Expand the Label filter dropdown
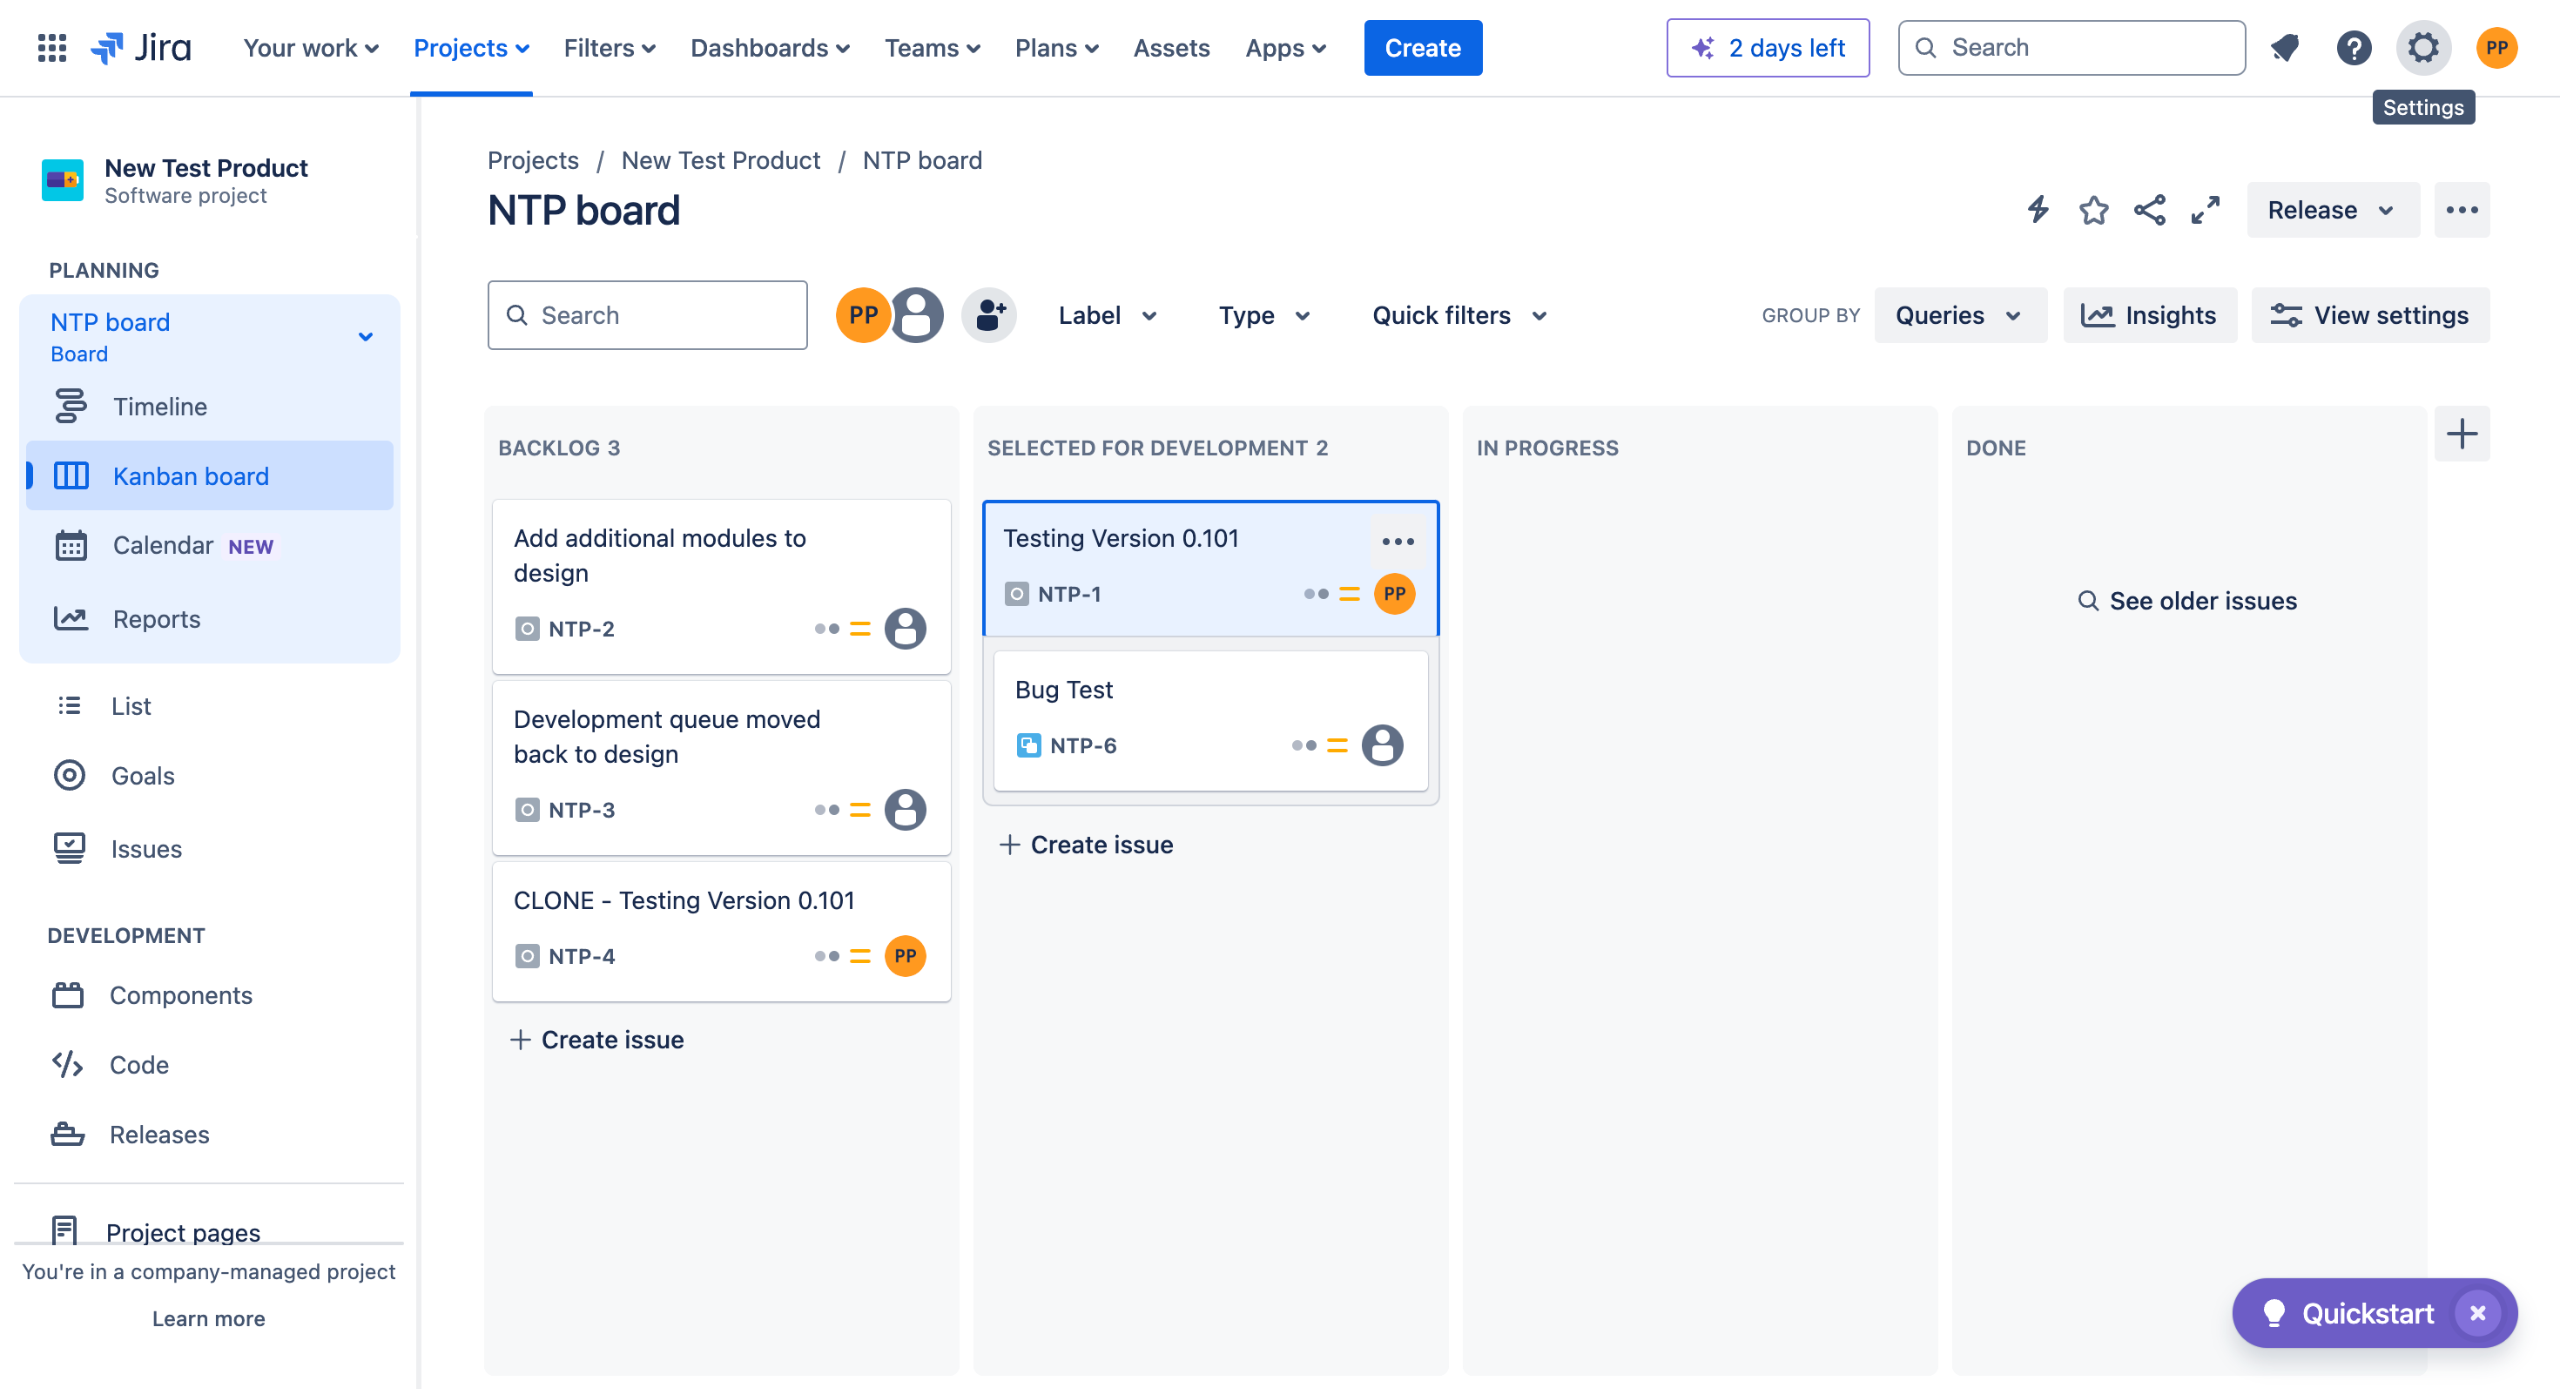Image resolution: width=2560 pixels, height=1389 pixels. click(x=1107, y=315)
